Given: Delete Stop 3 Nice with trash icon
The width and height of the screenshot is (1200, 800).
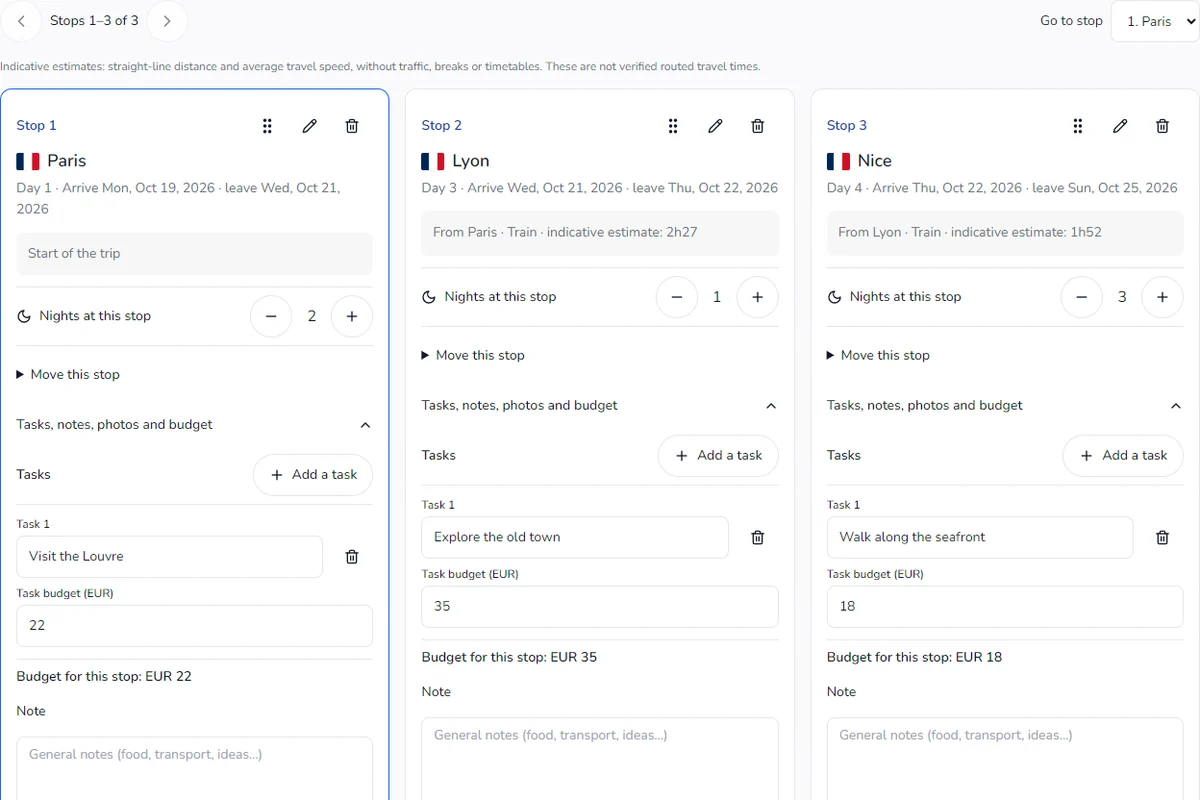Looking at the screenshot, I should (1162, 126).
